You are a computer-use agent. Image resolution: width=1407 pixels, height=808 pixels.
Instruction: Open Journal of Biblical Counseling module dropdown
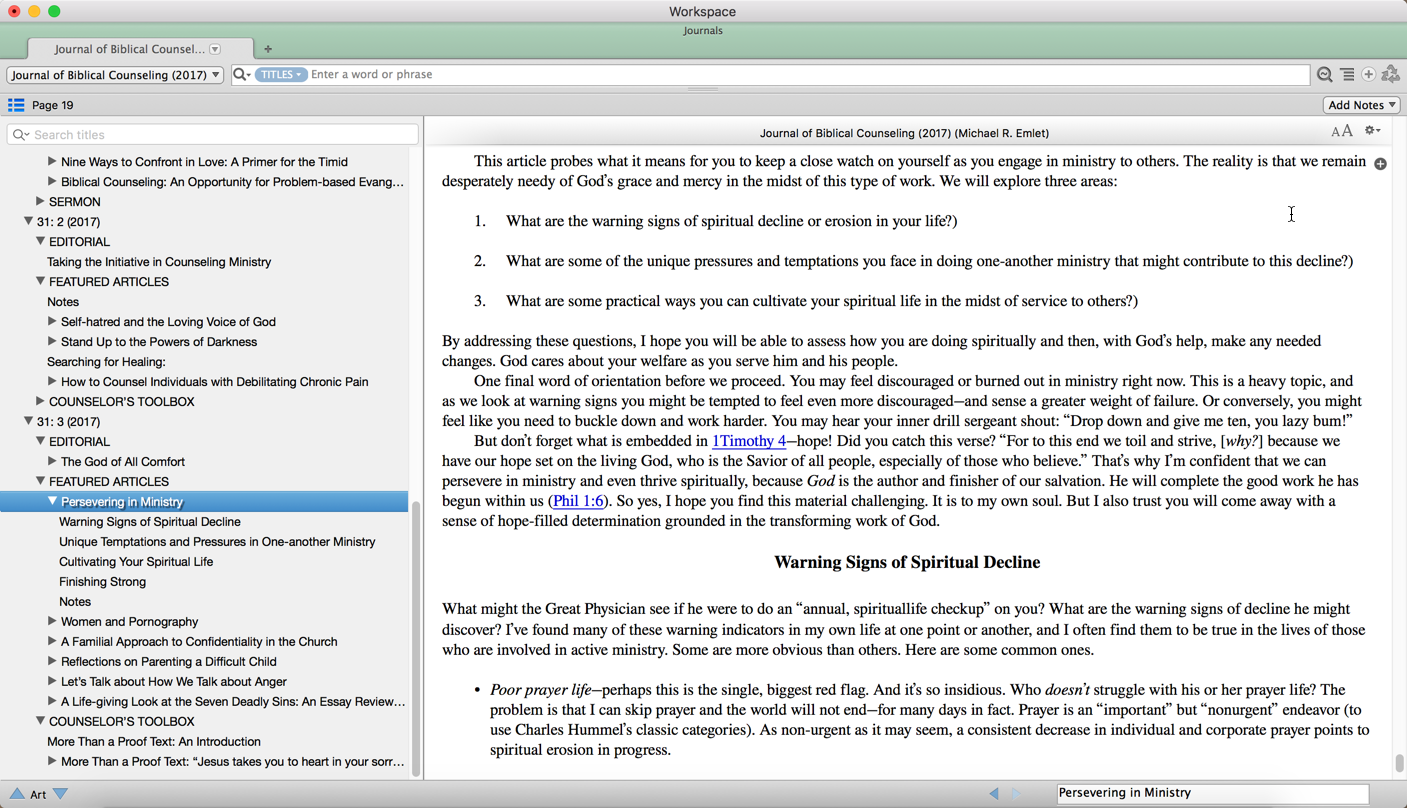(x=115, y=75)
